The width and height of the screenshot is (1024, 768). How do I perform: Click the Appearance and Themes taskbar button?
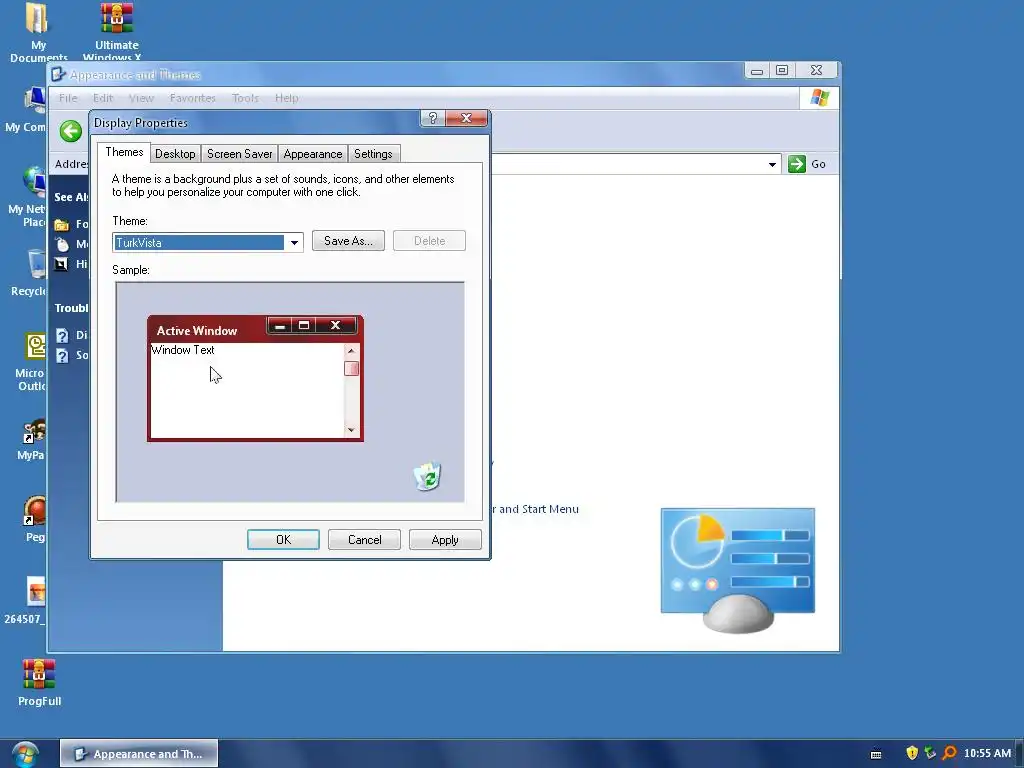pos(139,754)
